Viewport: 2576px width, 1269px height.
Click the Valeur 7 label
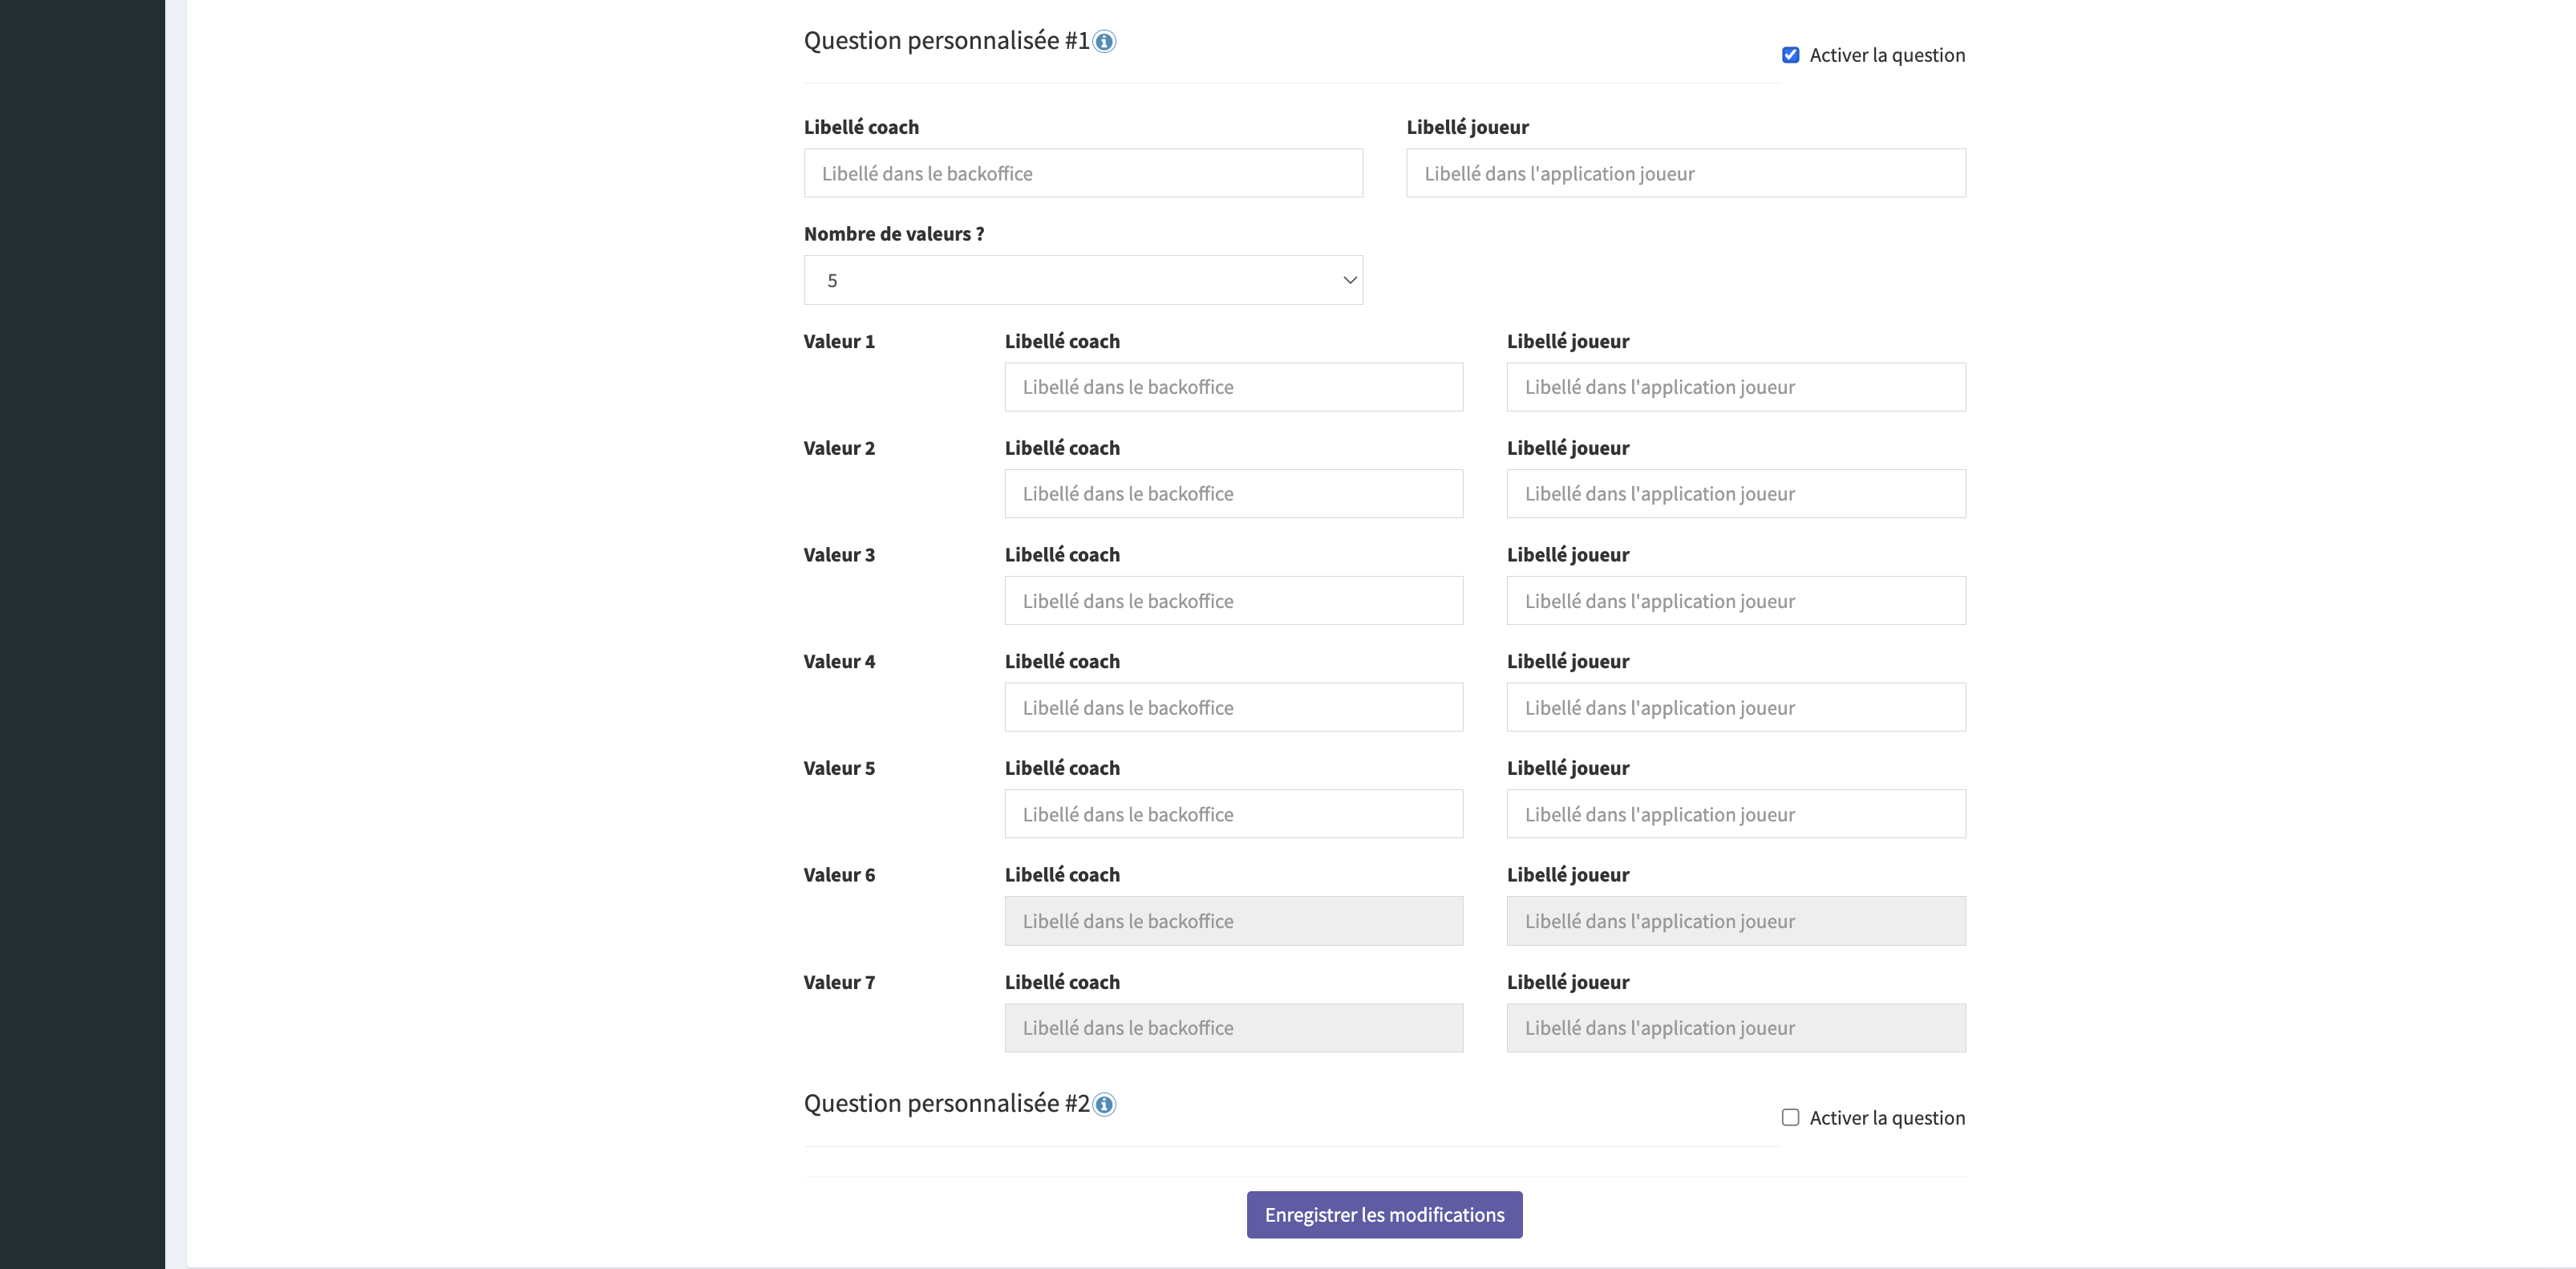pos(839,983)
